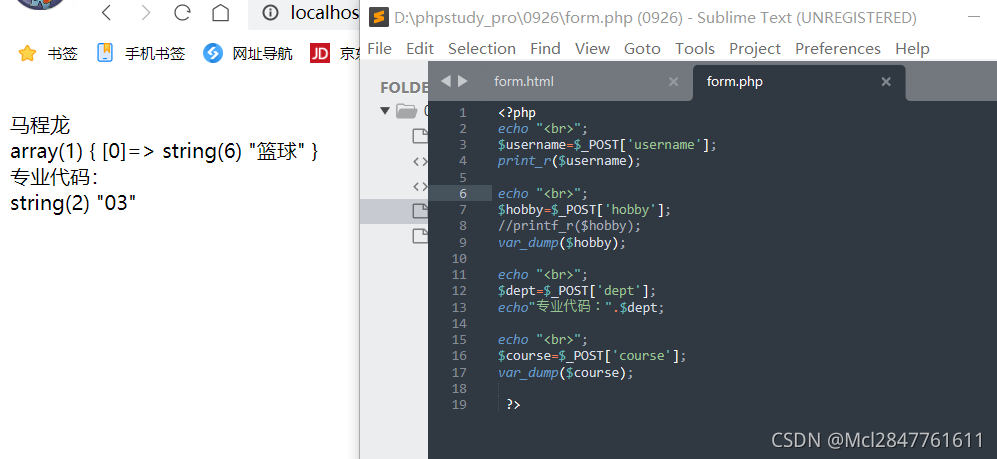Image resolution: width=997 pixels, height=459 pixels.
Task: Open the Goto menu
Action: tap(642, 49)
